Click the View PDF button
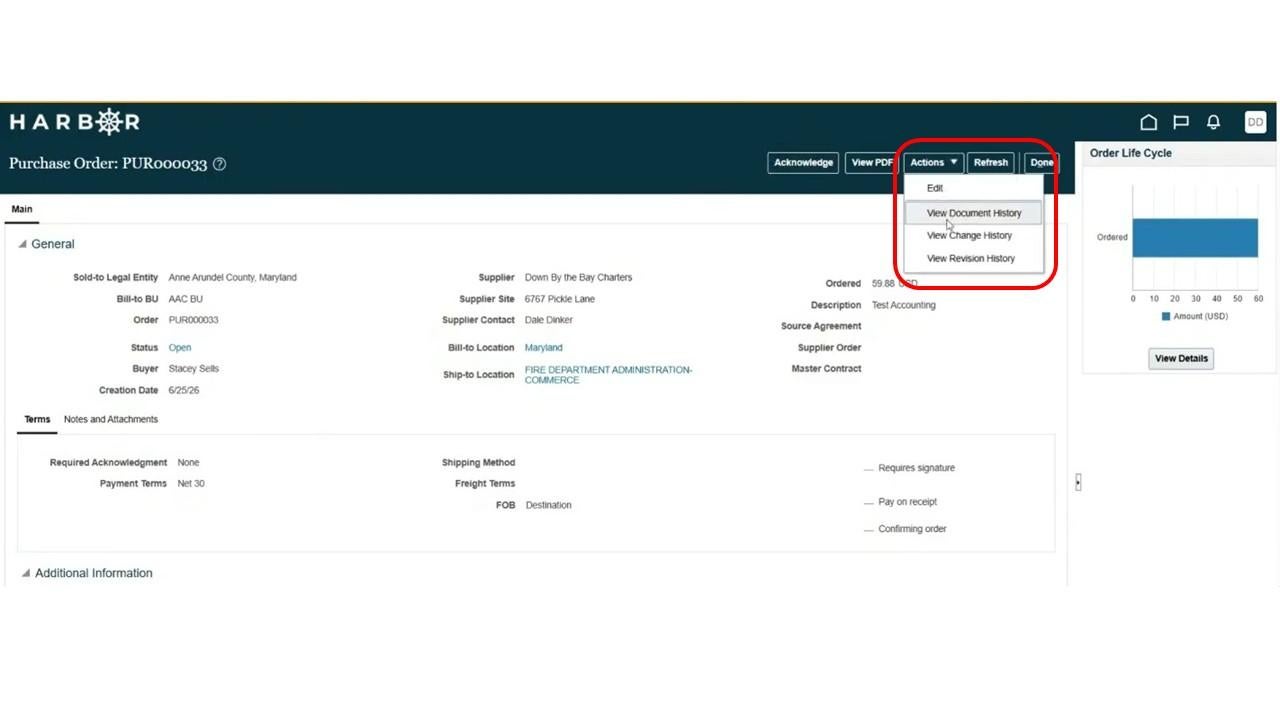The height and width of the screenshot is (720, 1280). pos(872,163)
